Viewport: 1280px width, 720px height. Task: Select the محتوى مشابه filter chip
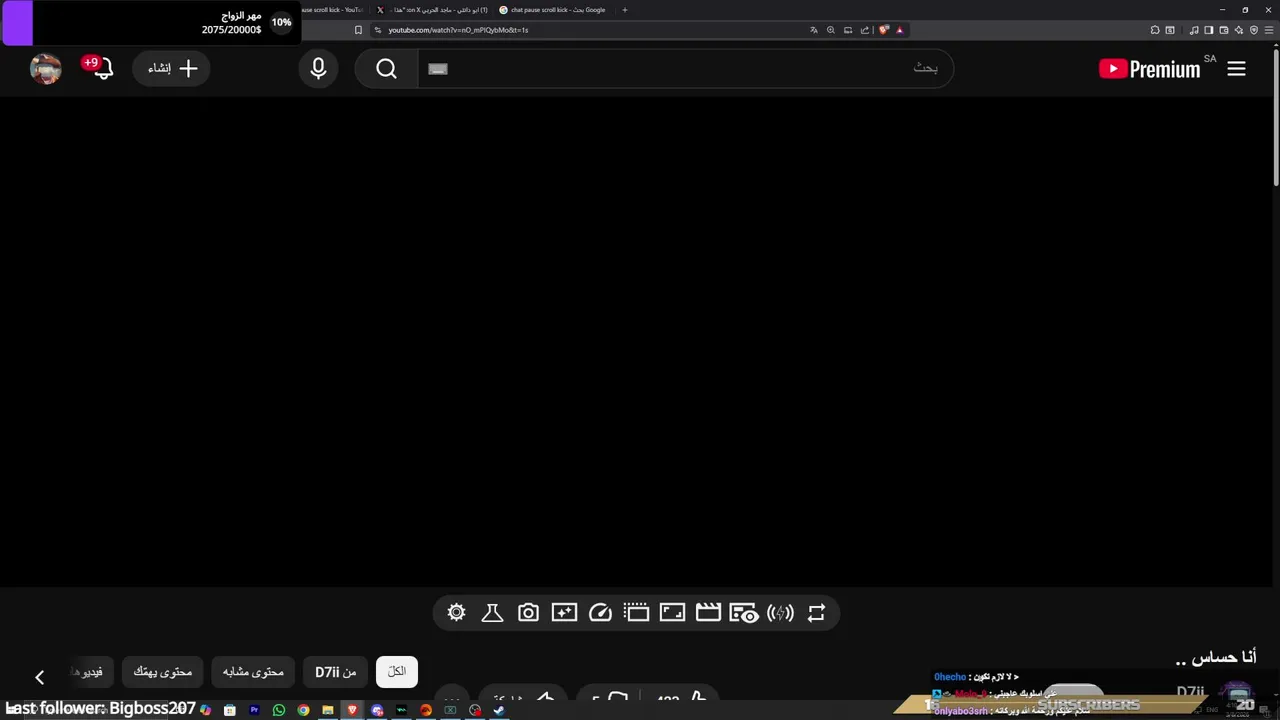coord(253,672)
